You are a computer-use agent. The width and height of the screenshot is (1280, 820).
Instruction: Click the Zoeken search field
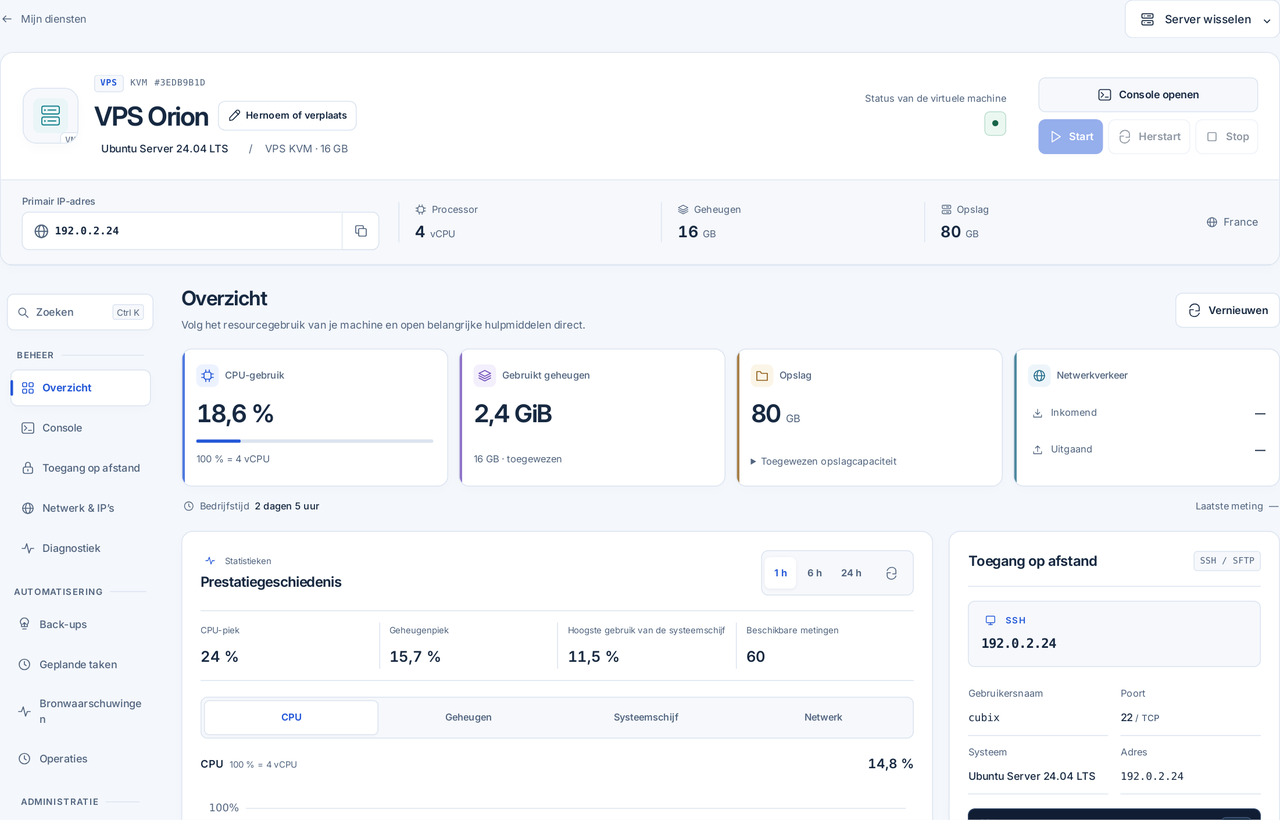[x=80, y=312]
